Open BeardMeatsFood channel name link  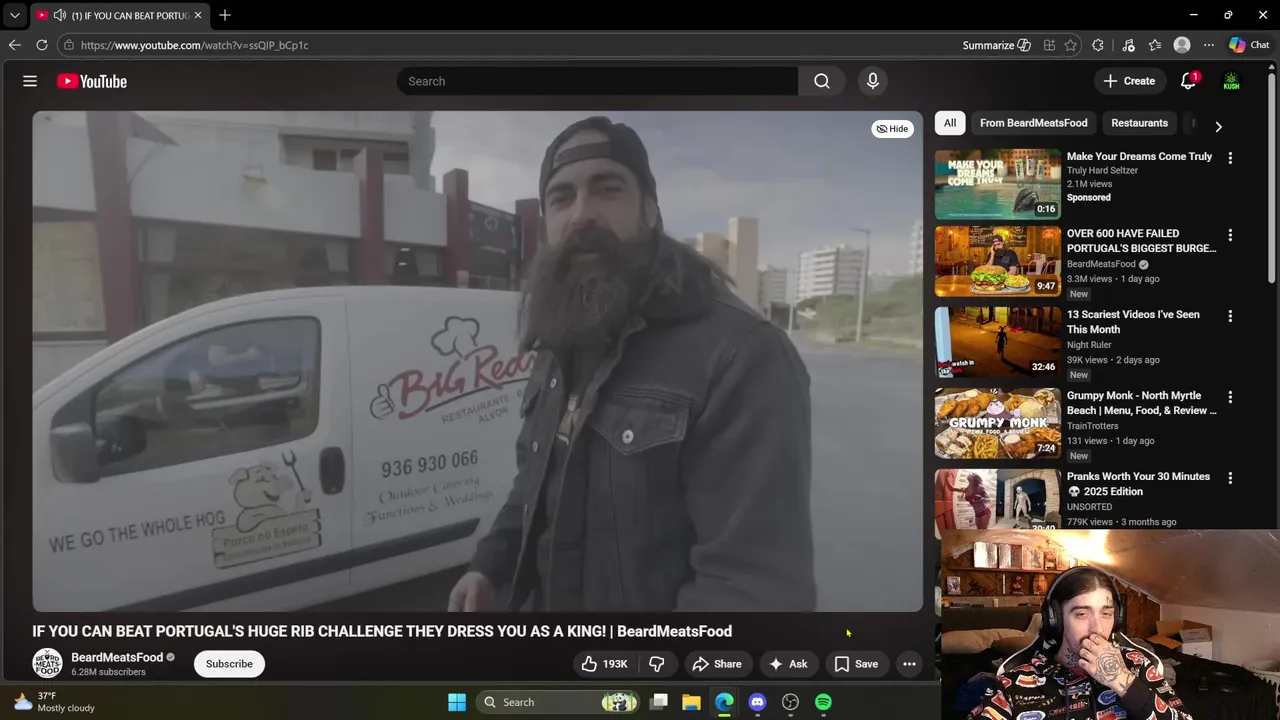(x=117, y=657)
